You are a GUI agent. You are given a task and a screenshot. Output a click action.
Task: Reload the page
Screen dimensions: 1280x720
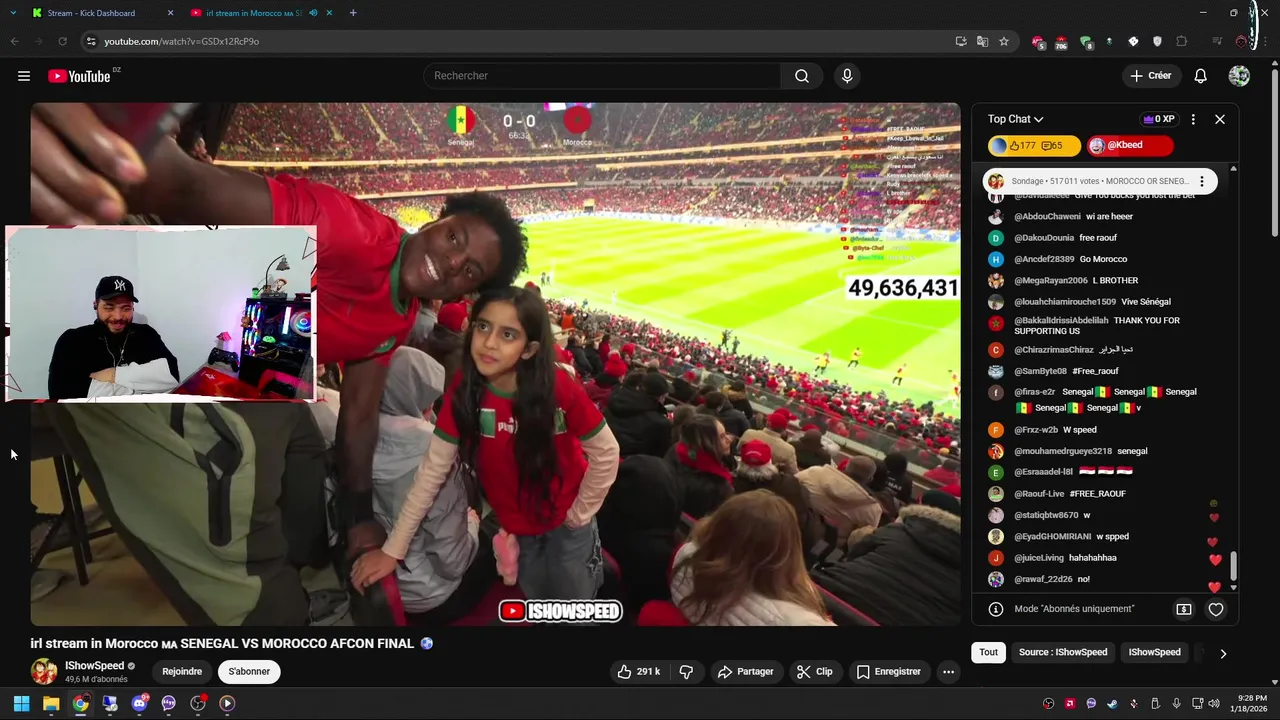(x=62, y=41)
